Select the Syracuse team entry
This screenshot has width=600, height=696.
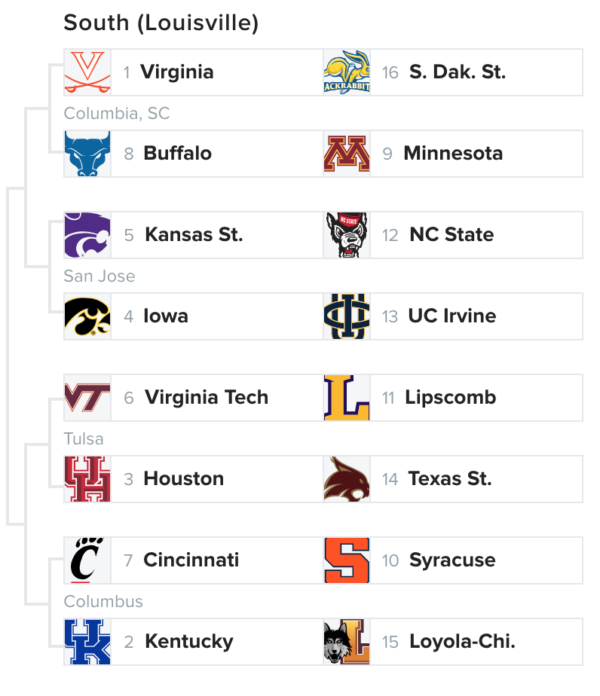coord(452,560)
